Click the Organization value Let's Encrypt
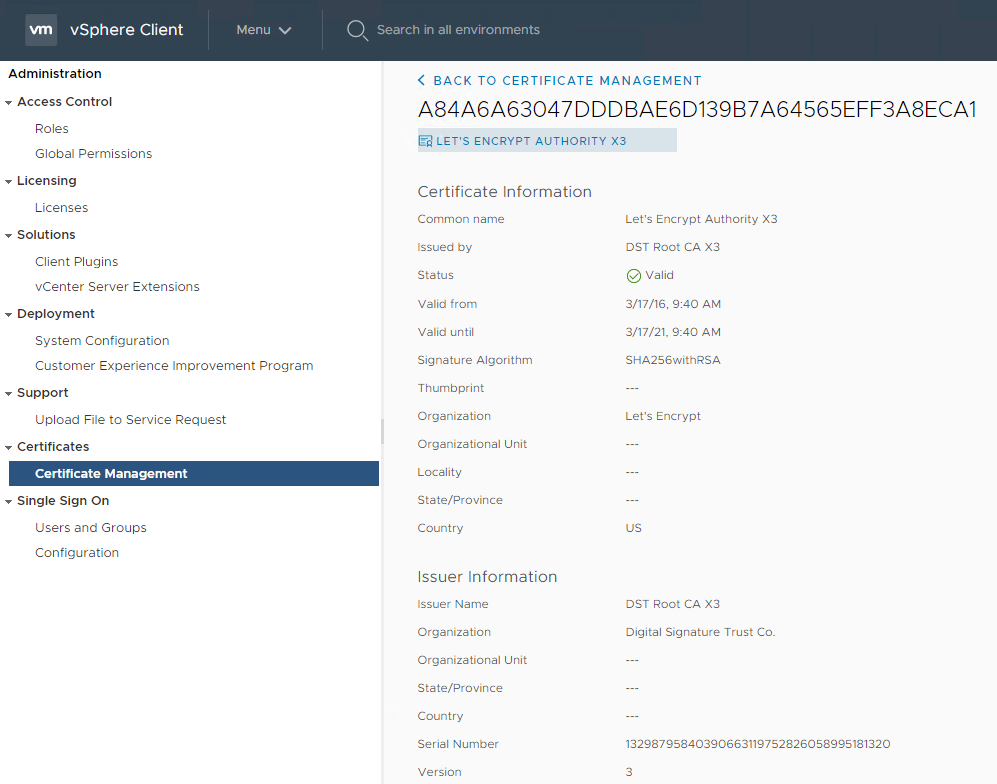 tap(663, 416)
